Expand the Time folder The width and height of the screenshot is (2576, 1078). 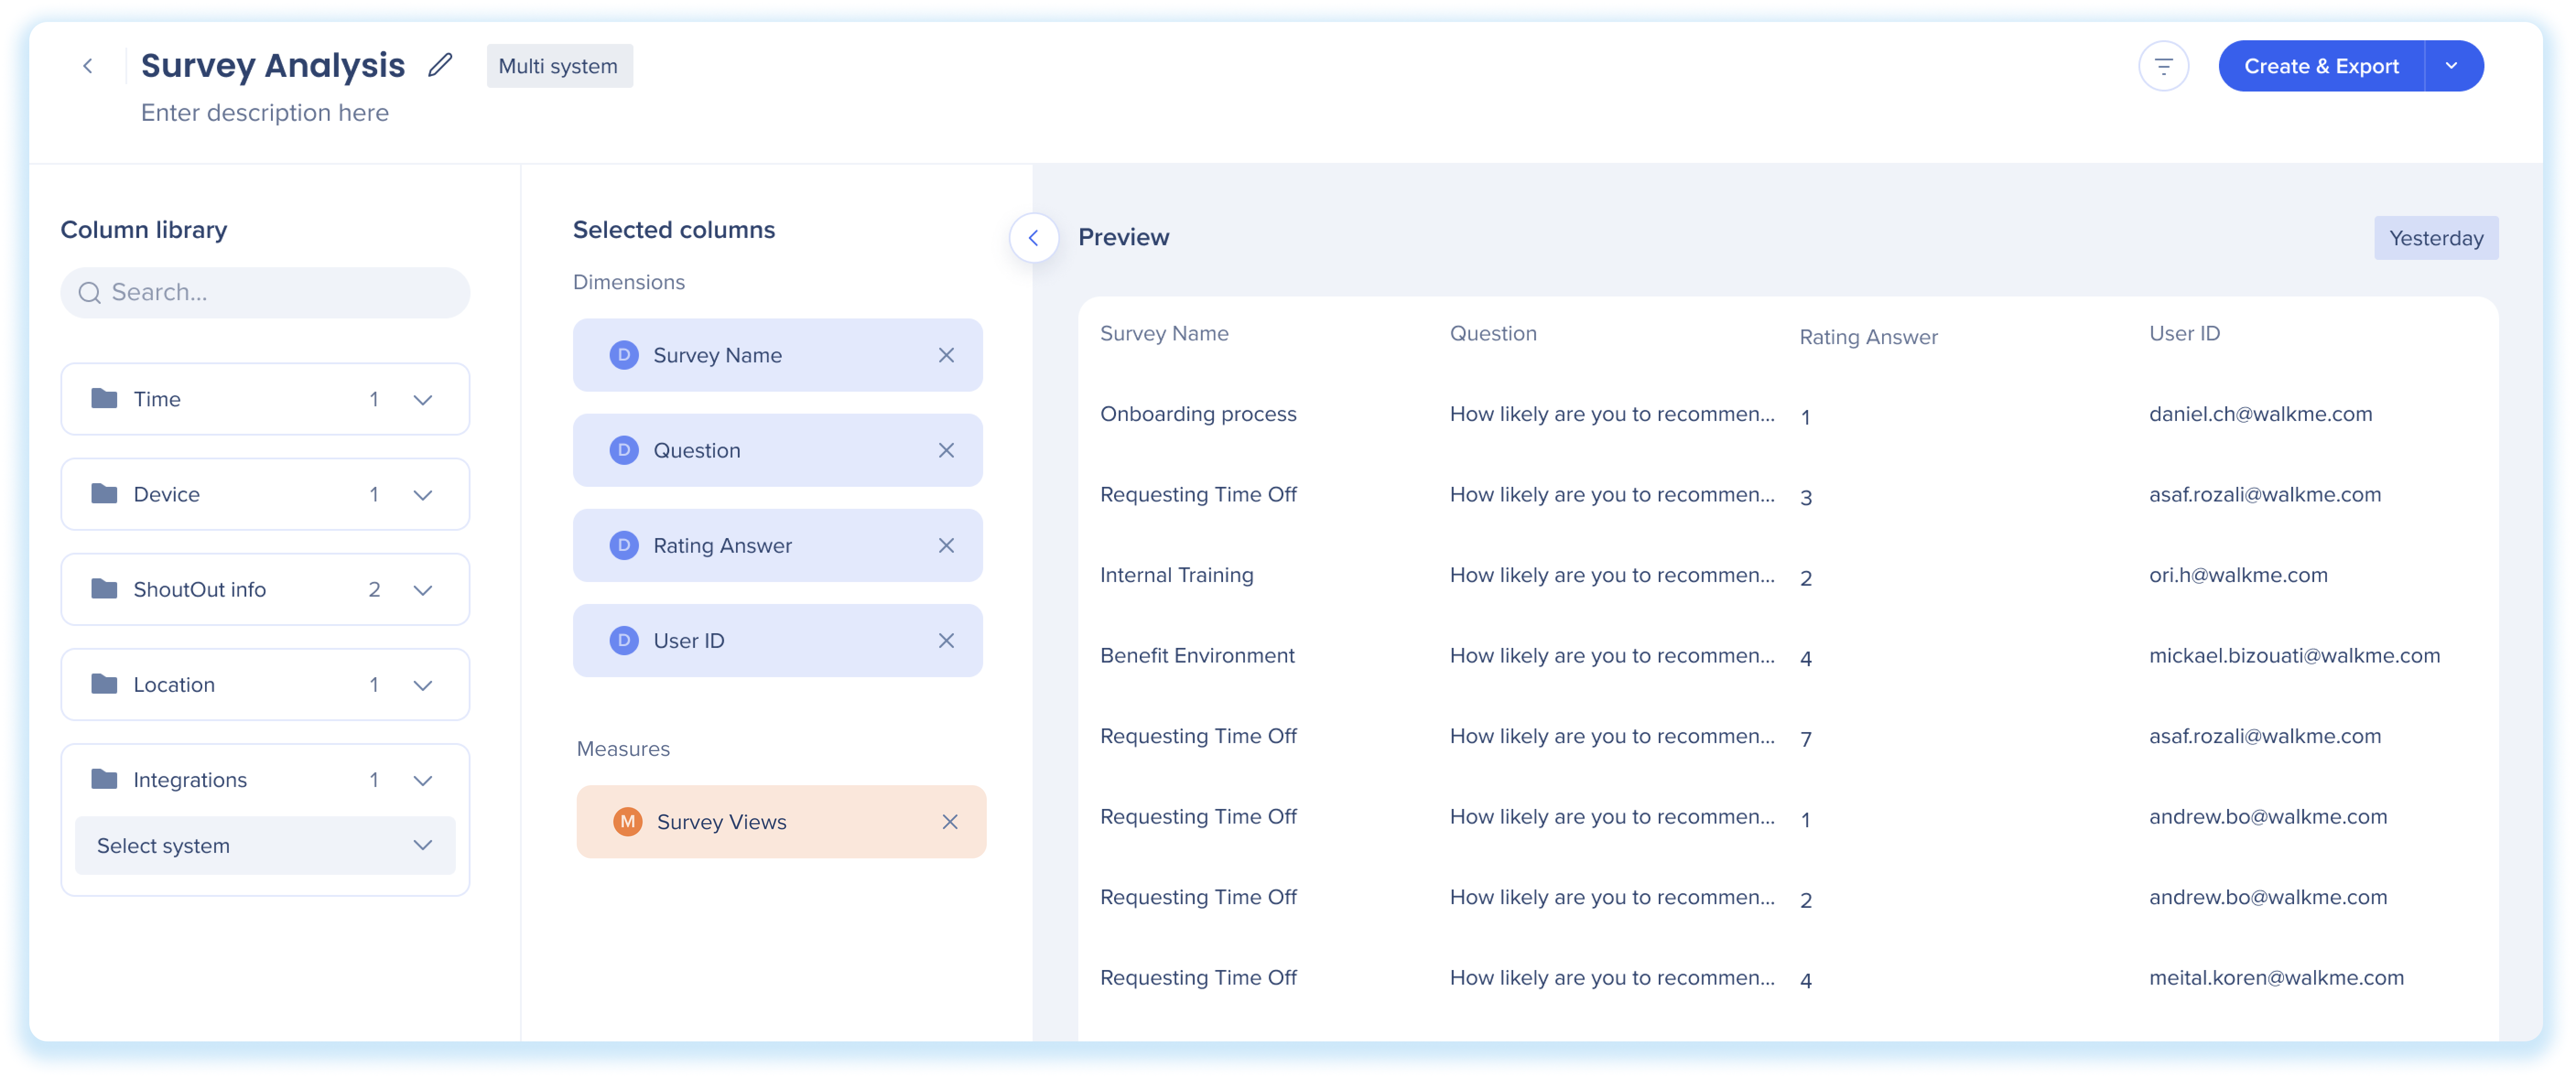point(423,399)
